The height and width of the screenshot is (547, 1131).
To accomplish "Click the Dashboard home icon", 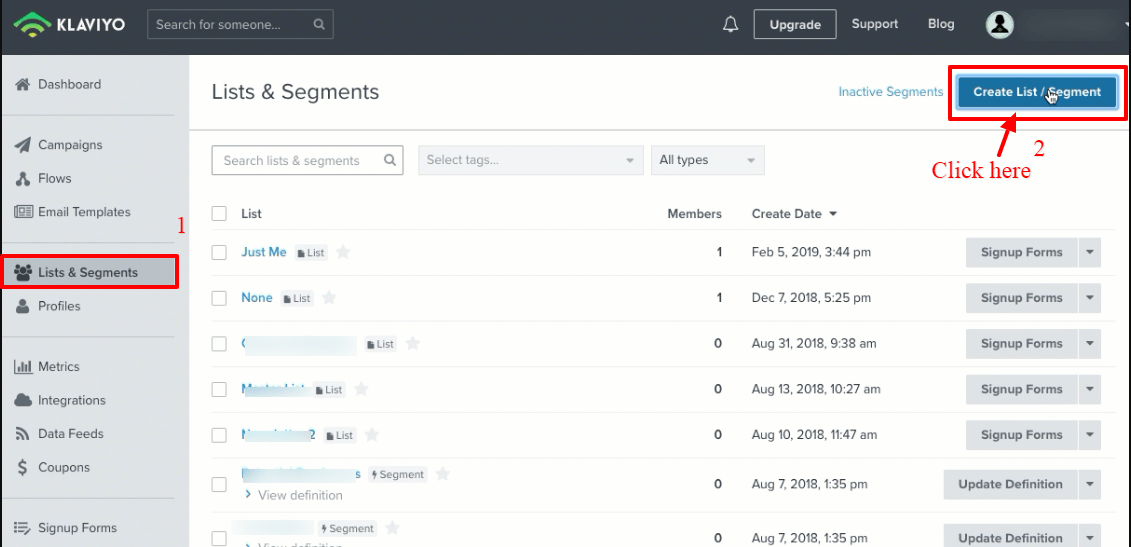I will tap(23, 84).
